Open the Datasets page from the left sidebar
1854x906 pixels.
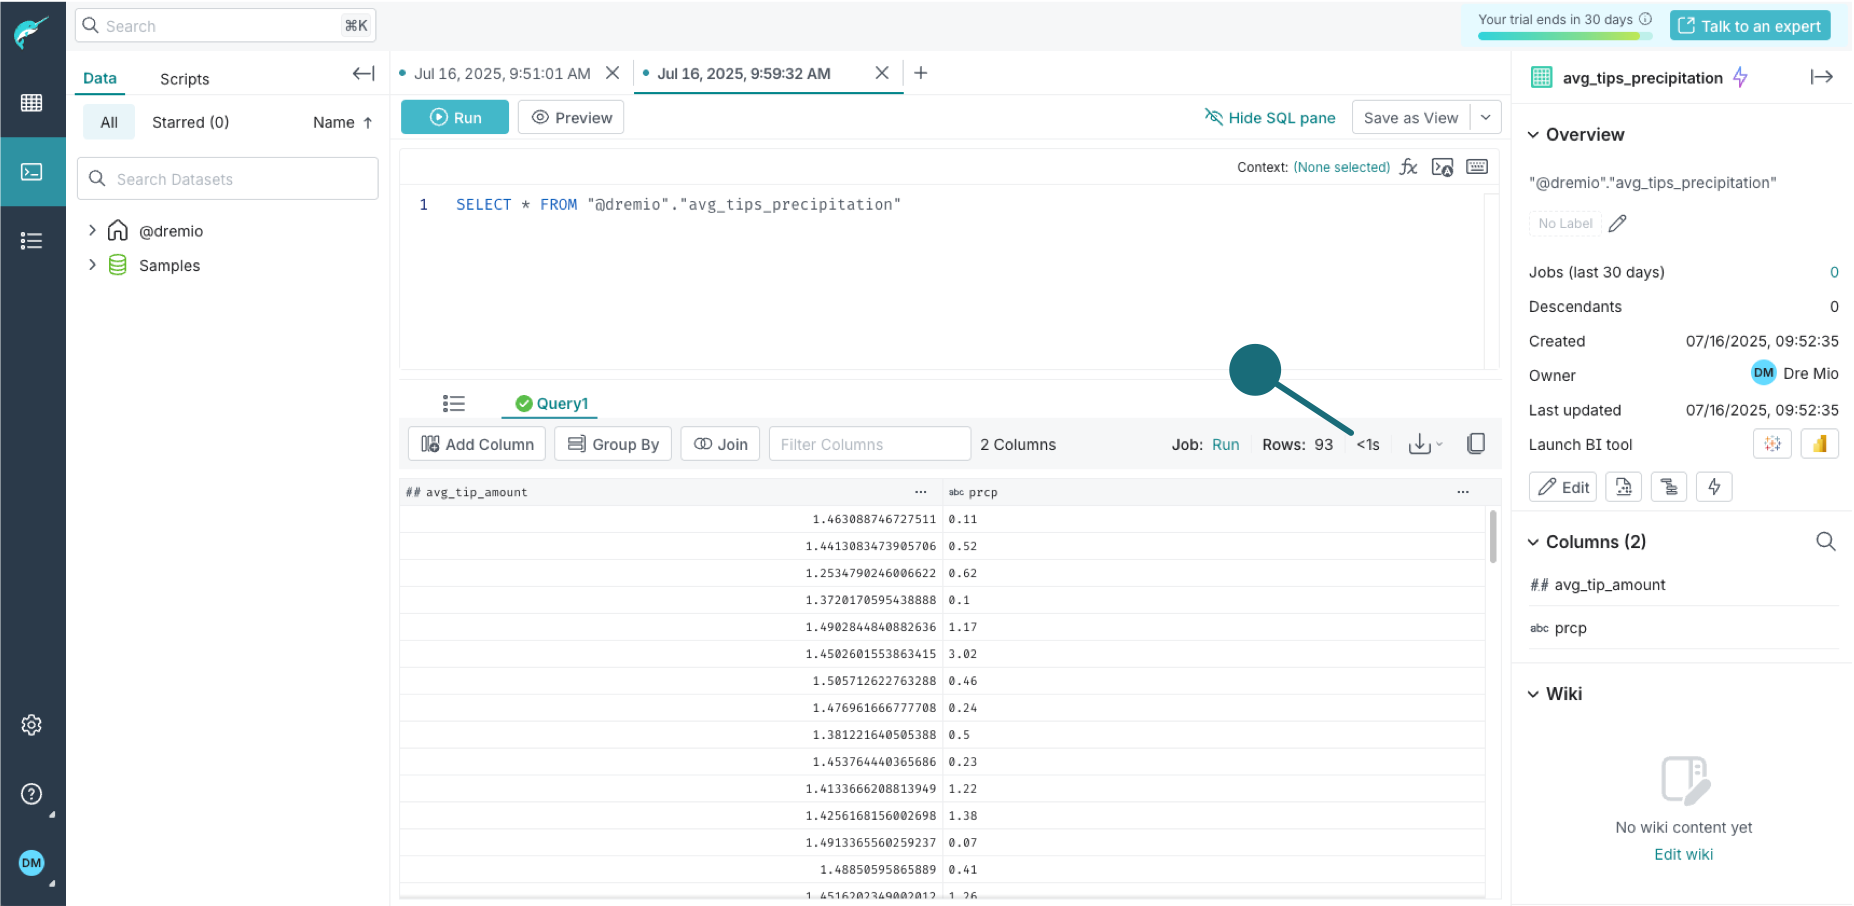[x=33, y=102]
